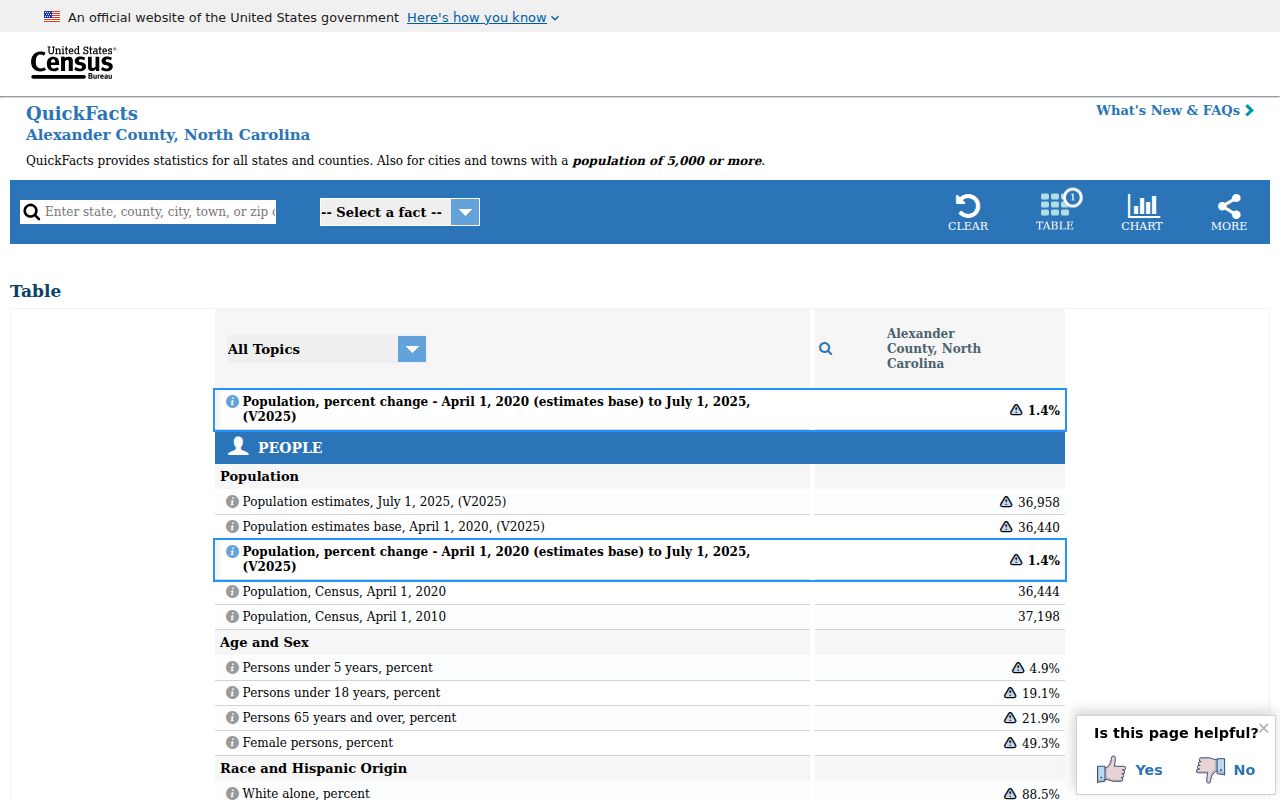Click warning triangle icon next to 36,958
Image resolution: width=1280 pixels, height=800 pixels.
[1006, 502]
